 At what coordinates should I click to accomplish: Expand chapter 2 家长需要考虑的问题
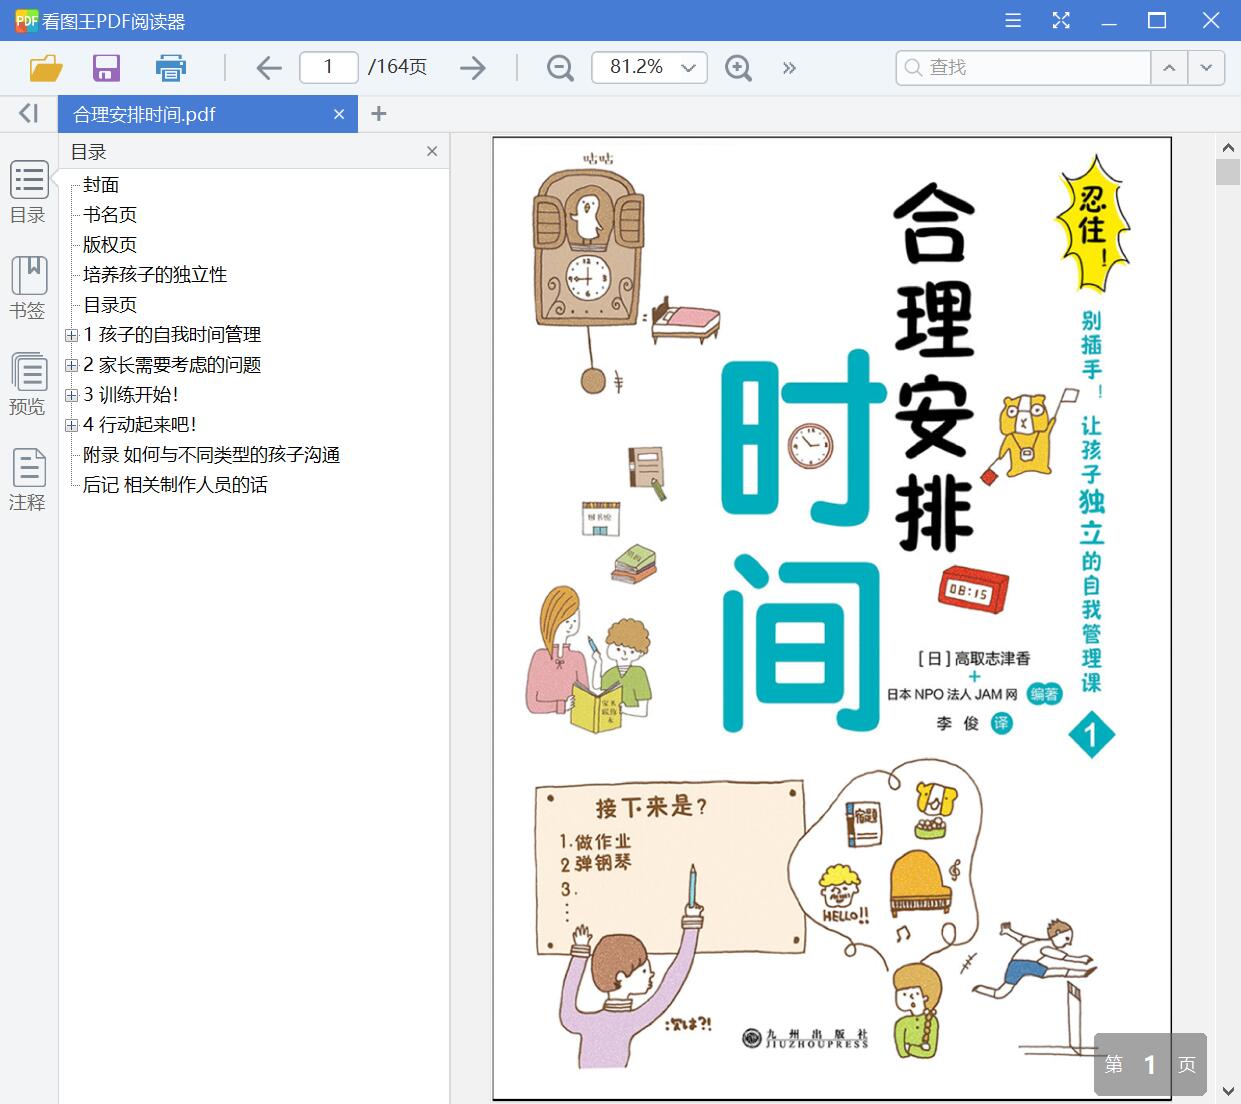coord(71,365)
